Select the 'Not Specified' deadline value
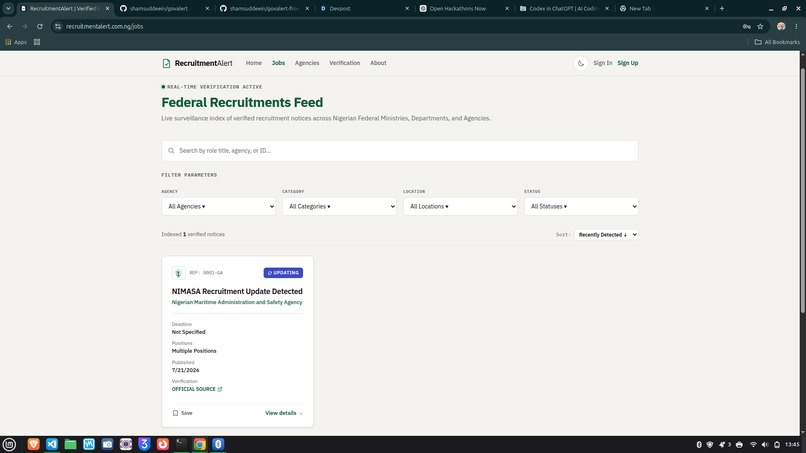Screen dimensions: 806x453 pyautogui.click(x=189, y=332)
